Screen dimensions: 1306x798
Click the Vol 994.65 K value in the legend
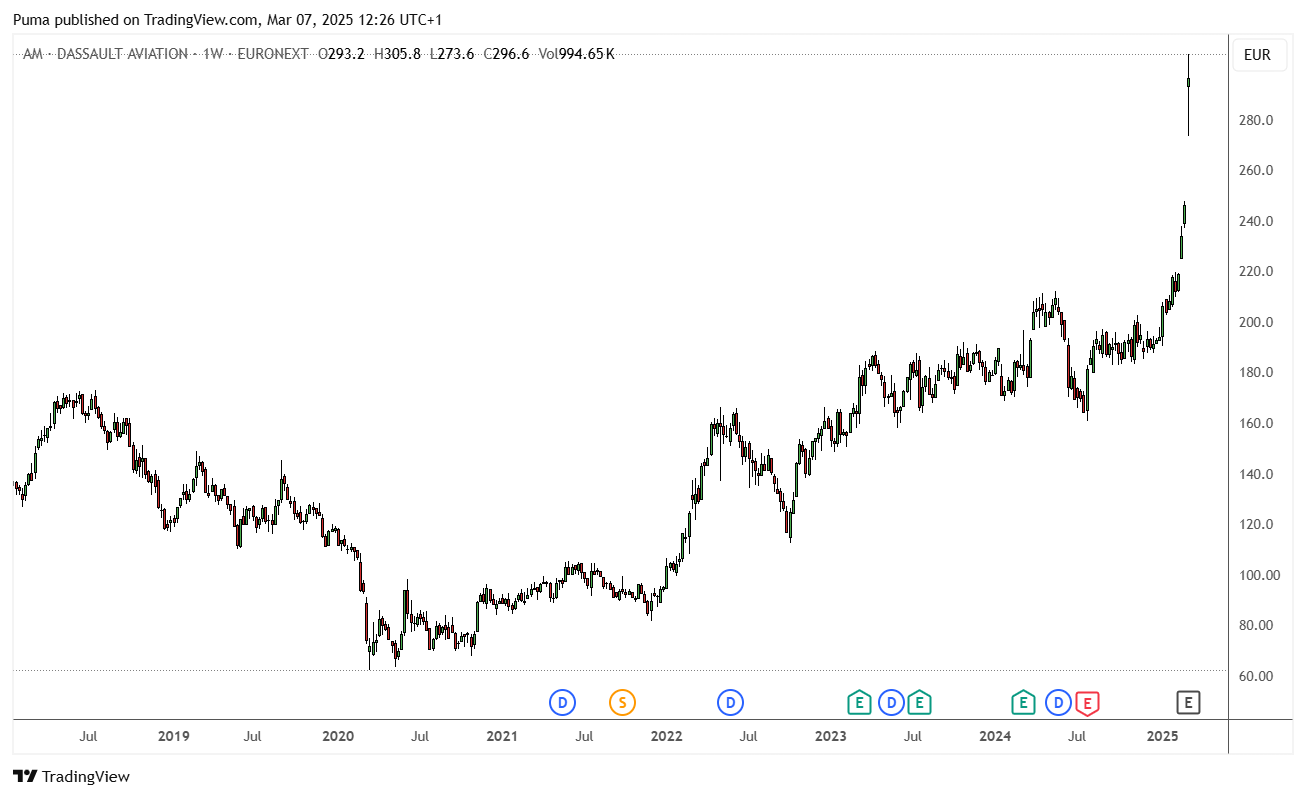pyautogui.click(x=577, y=54)
